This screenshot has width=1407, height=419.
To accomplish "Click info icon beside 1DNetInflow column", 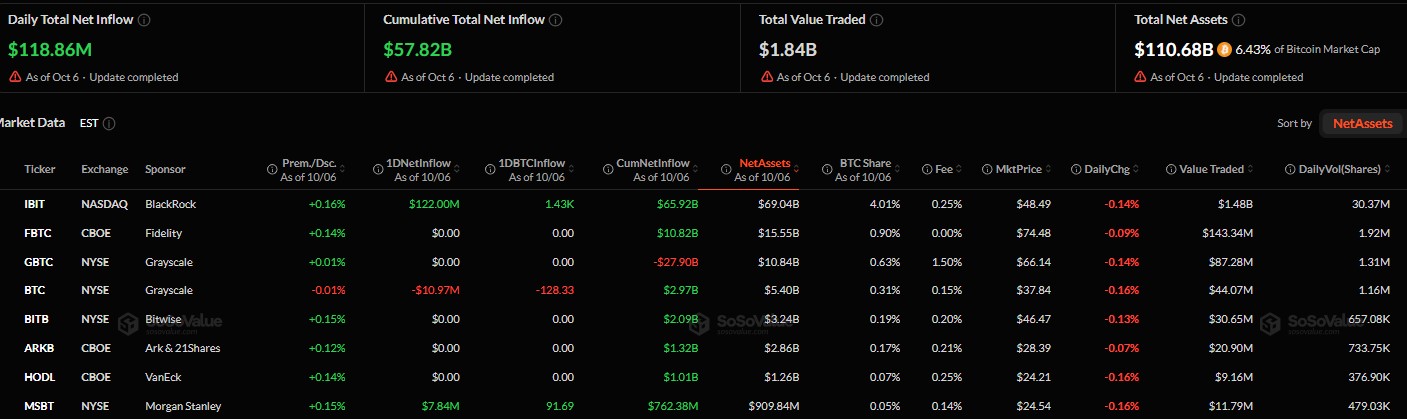I will tap(378, 170).
